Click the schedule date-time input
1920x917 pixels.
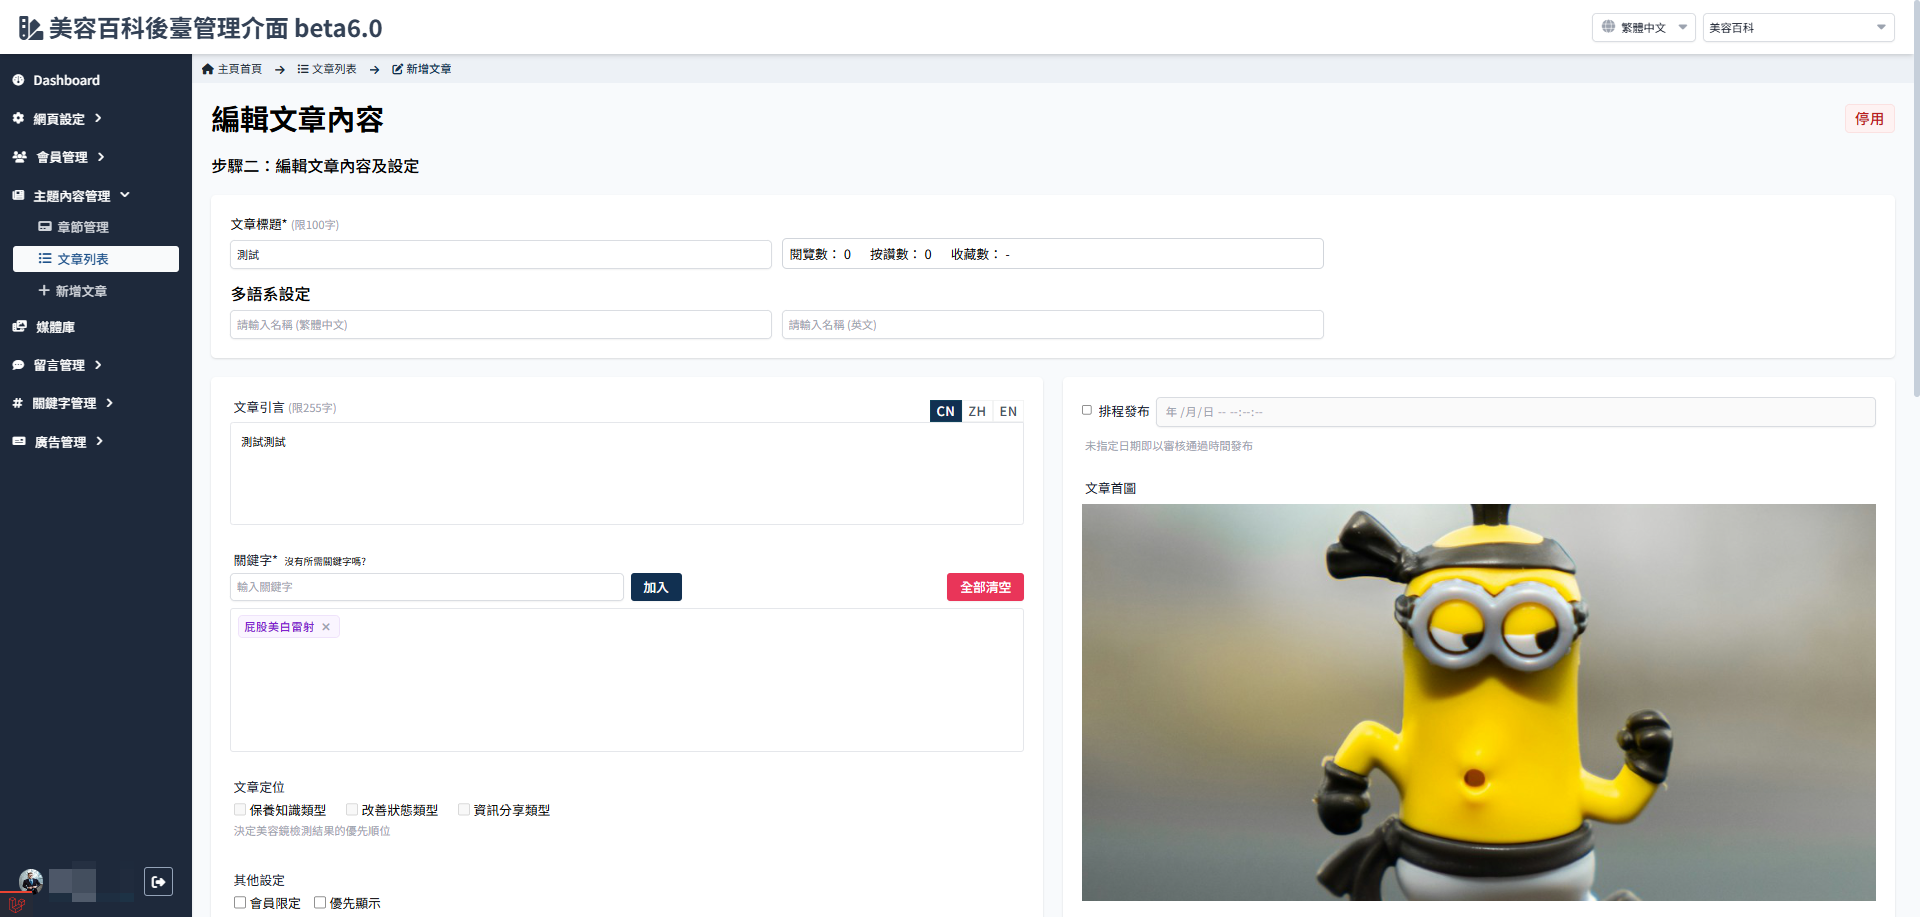pyautogui.click(x=1515, y=412)
